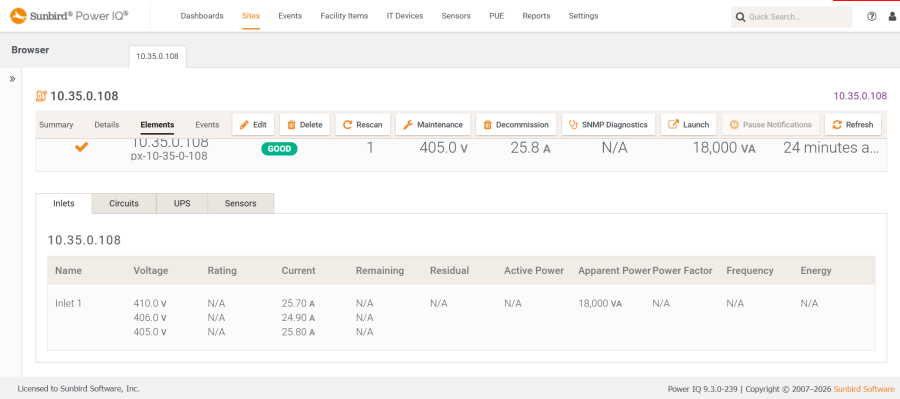Open the help question mark icon
900x399 pixels.
pyautogui.click(x=872, y=17)
